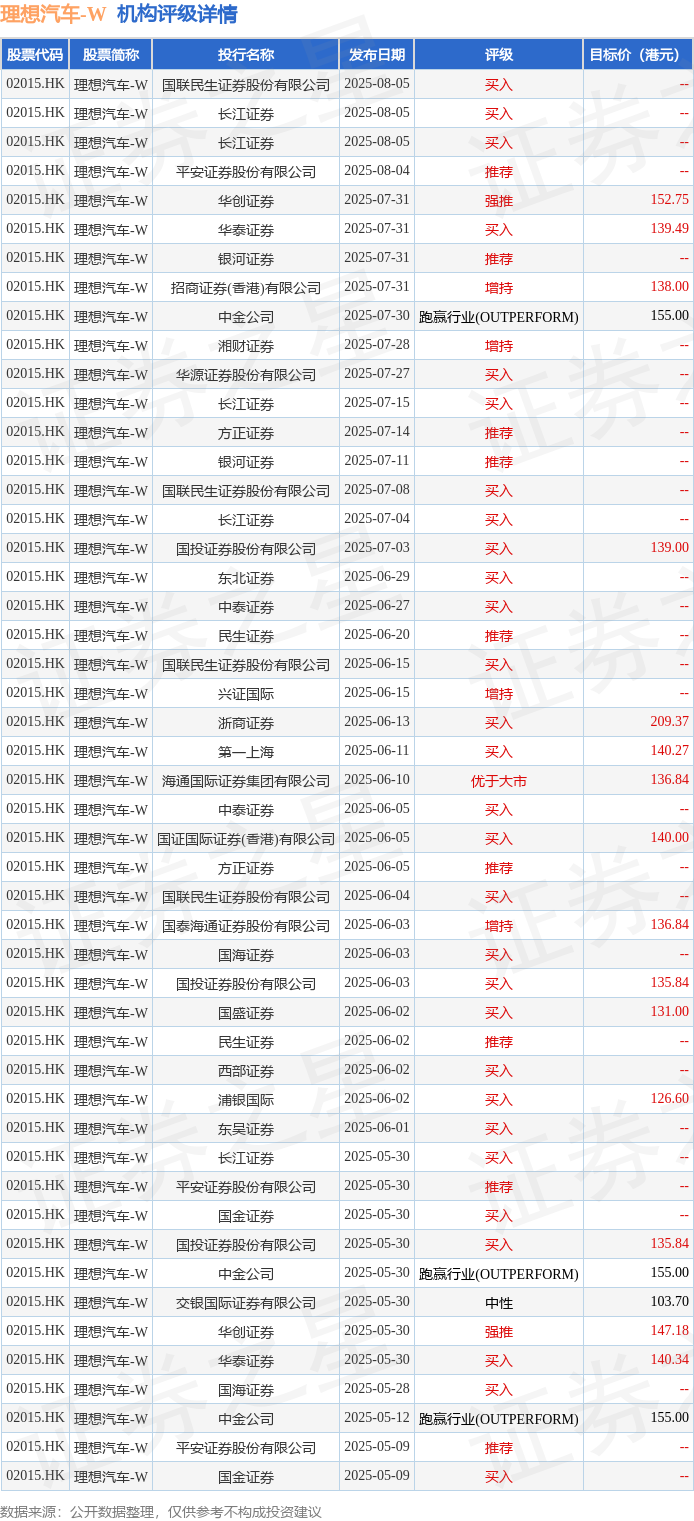The image size is (694, 1521).
Task: Select the target price 139.49
Action: click(669, 229)
